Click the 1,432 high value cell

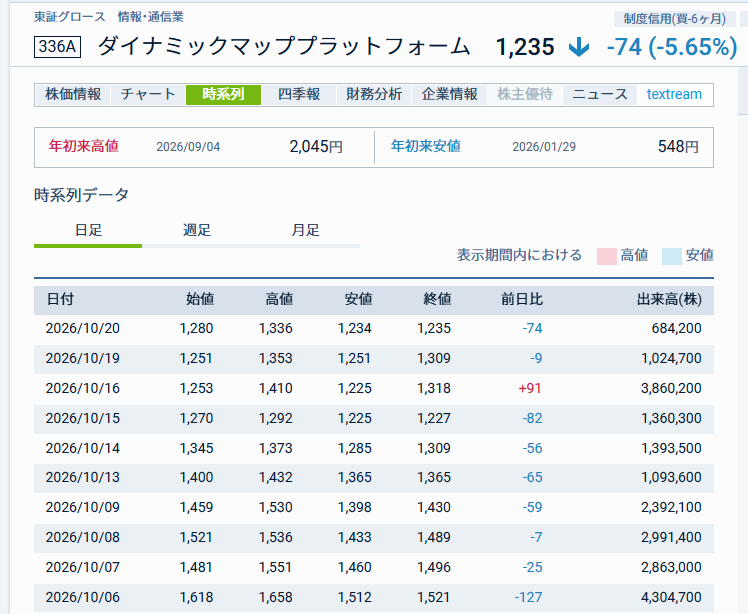click(276, 478)
